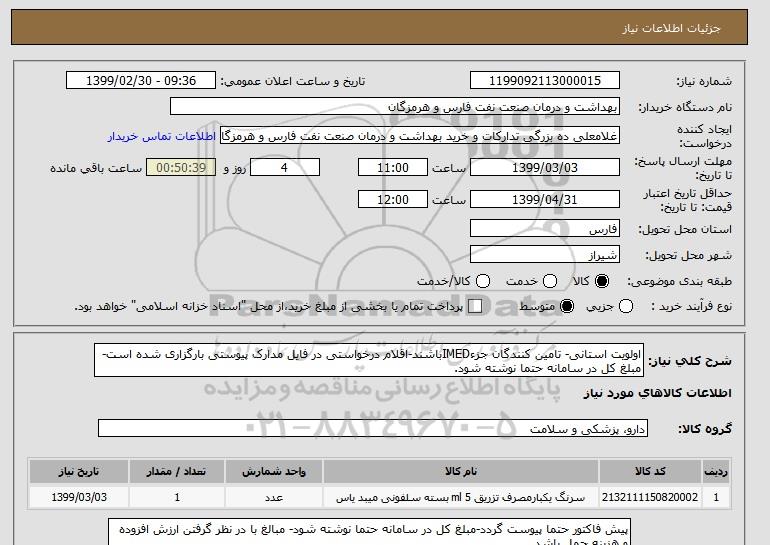Choose the جزیی purchase process option
The height and width of the screenshot is (545, 770).
(x=626, y=306)
